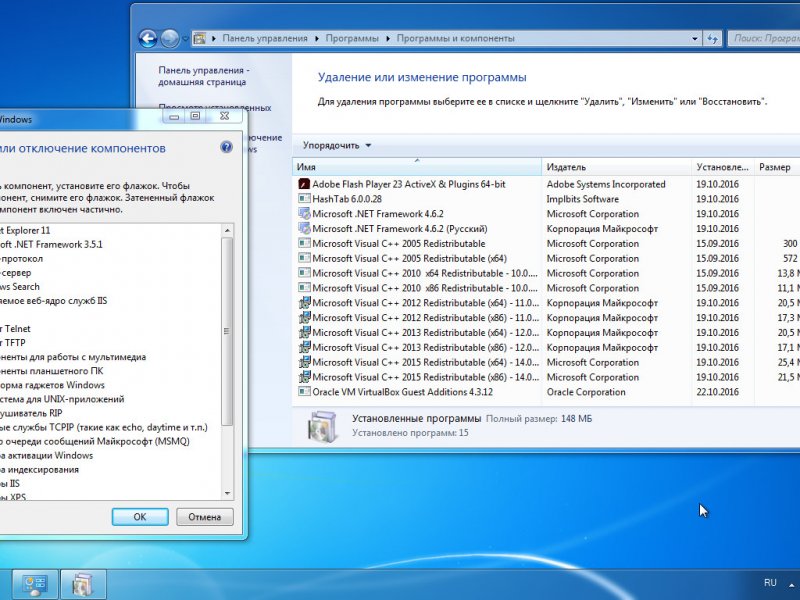Expand breadcrumb arrow before Программы и компоненты

pyautogui.click(x=388, y=38)
